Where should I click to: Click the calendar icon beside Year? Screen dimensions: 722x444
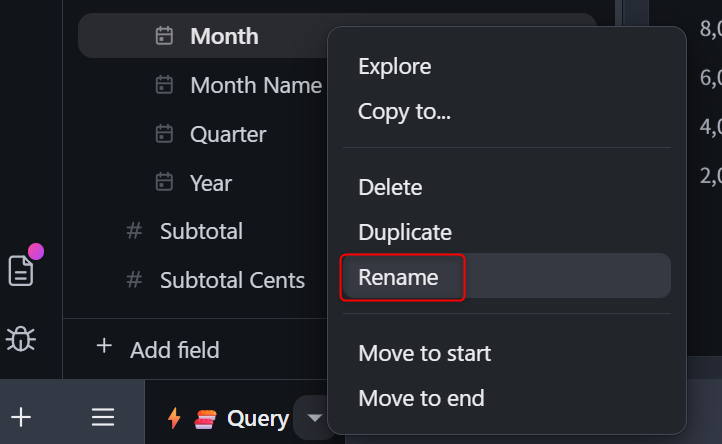tap(165, 183)
